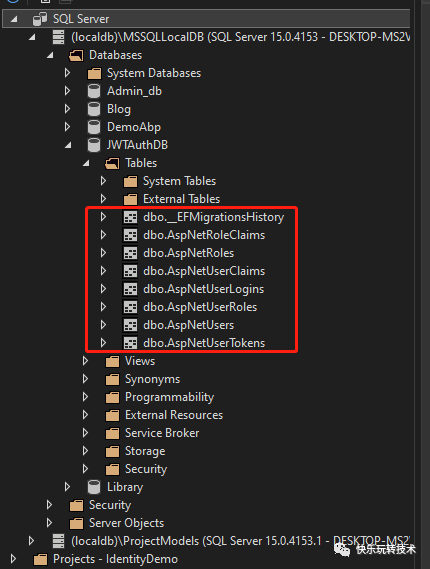This screenshot has height=569, width=430.
Task: Click the Blog database cylinder icon
Action: (94, 109)
